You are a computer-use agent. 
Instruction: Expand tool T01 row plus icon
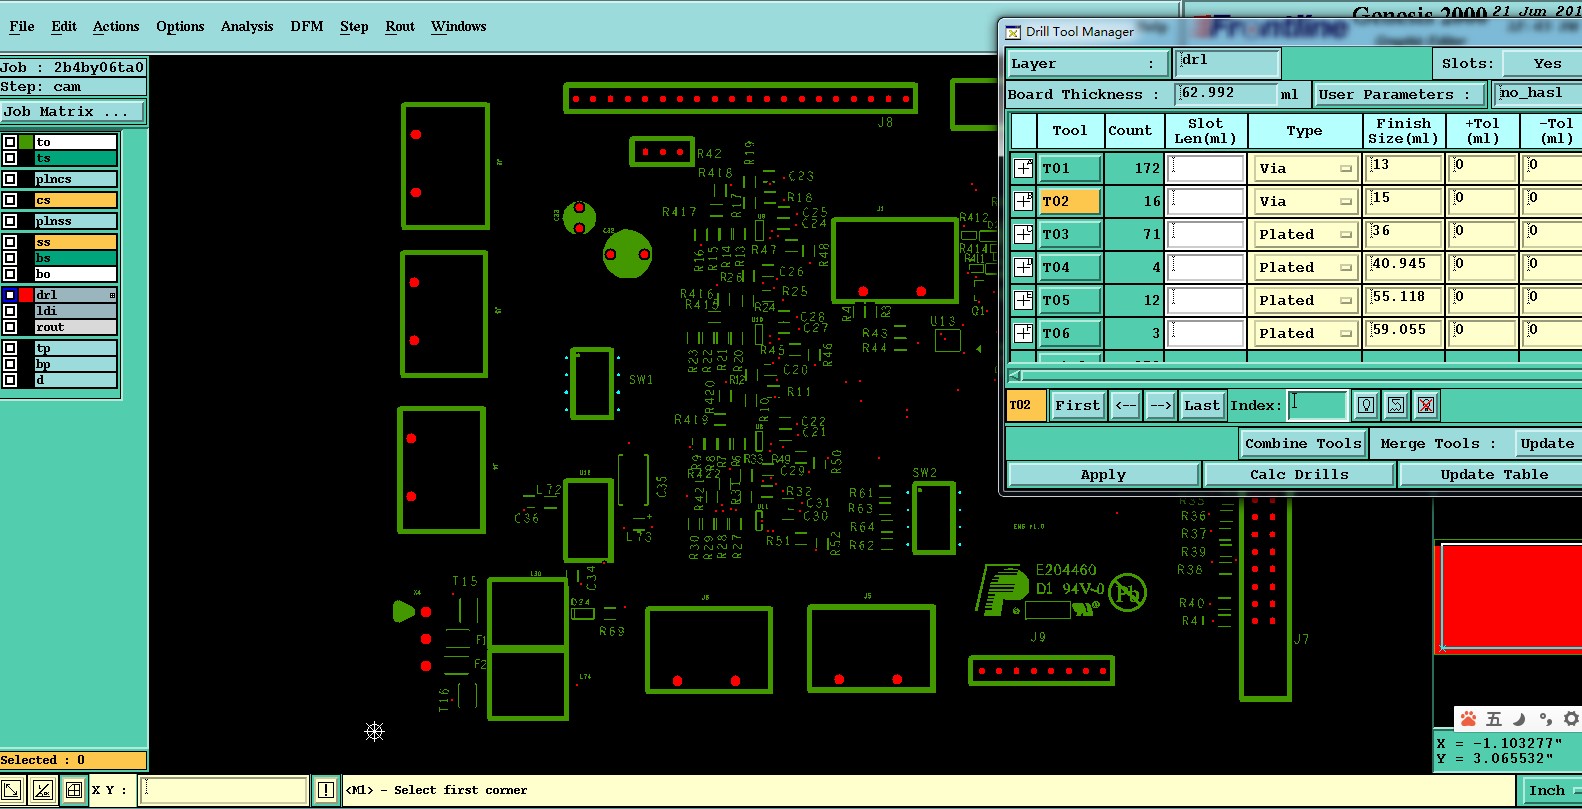(x=1023, y=168)
